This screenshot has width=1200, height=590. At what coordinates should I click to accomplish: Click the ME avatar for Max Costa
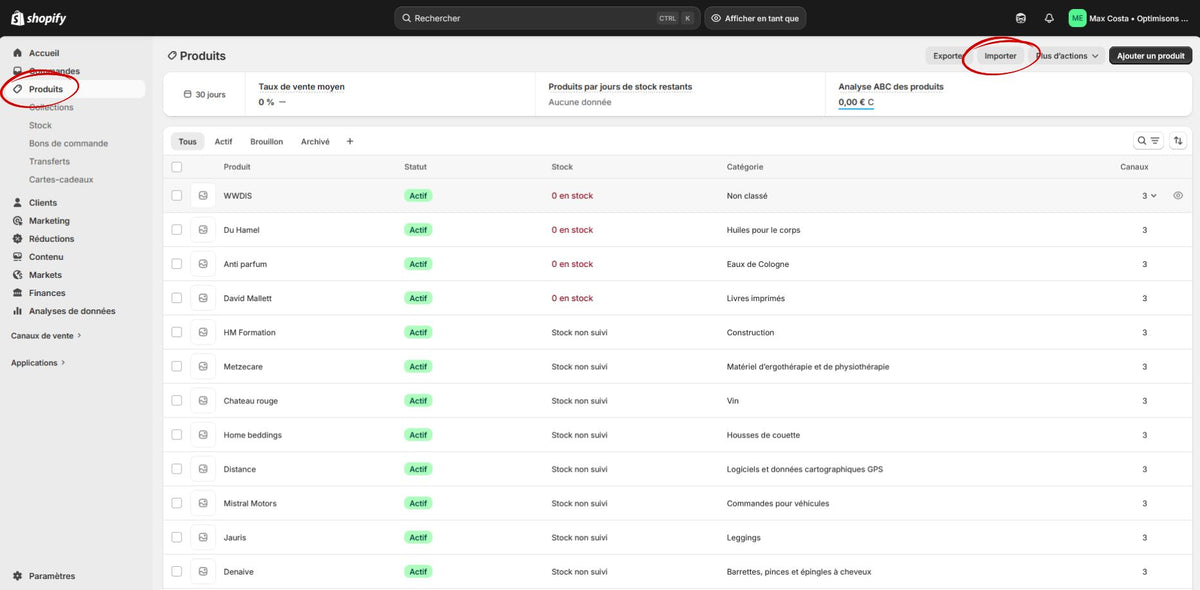point(1077,18)
